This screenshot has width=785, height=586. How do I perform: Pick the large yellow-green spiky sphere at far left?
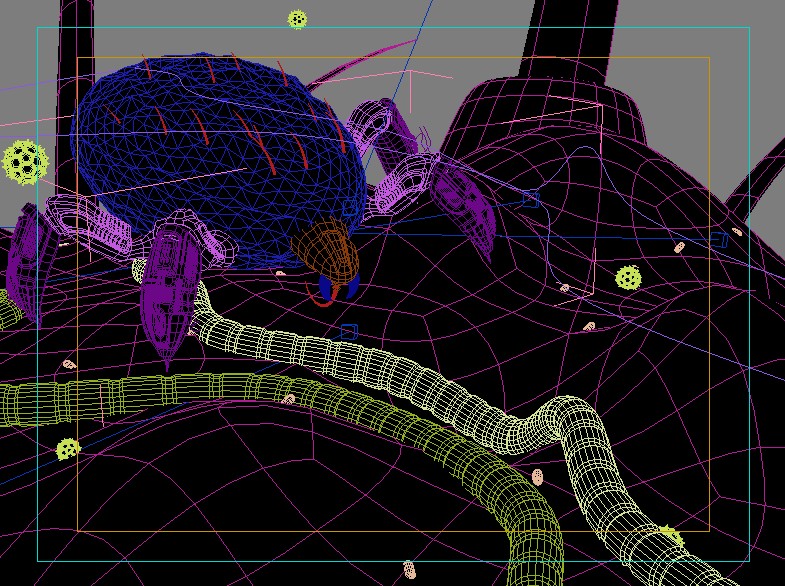tap(25, 161)
